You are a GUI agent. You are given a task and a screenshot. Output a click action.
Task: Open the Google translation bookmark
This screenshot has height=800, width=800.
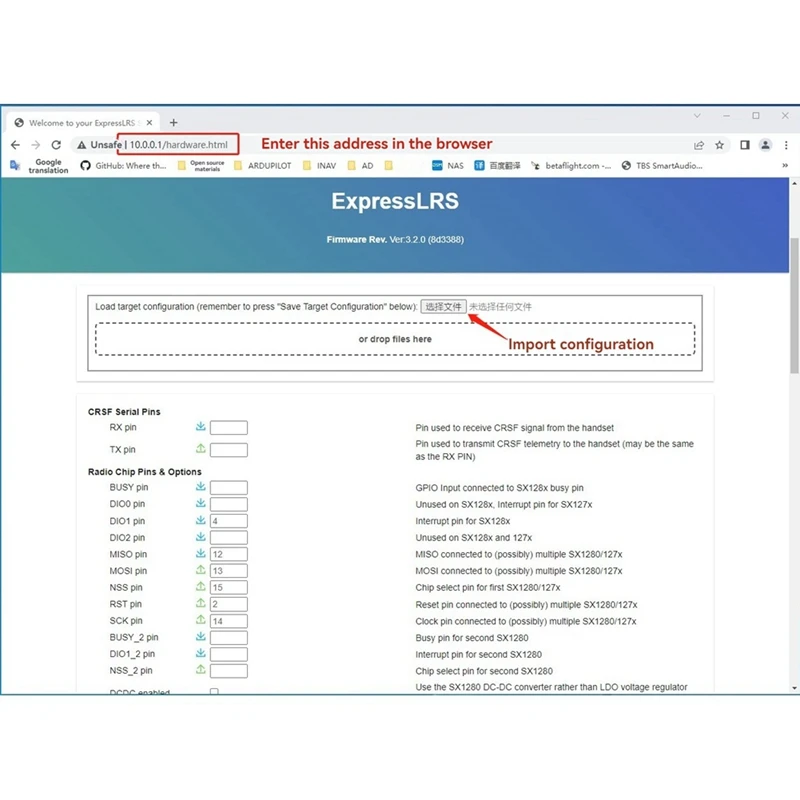pos(39,166)
